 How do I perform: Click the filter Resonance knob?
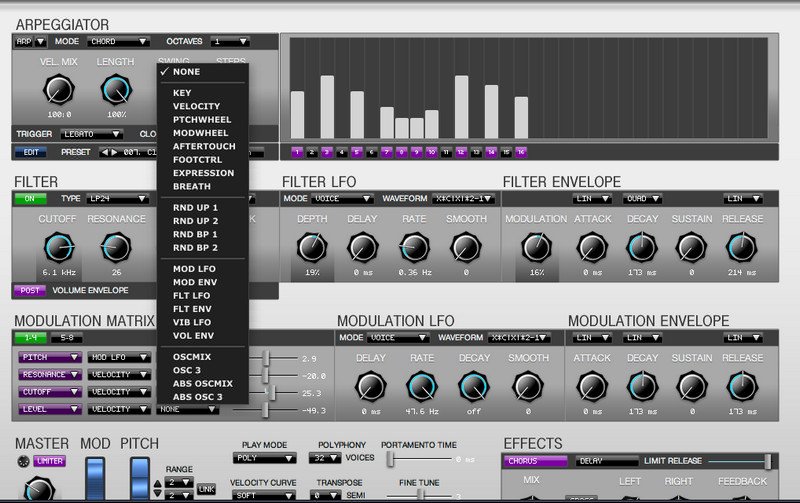coord(116,247)
